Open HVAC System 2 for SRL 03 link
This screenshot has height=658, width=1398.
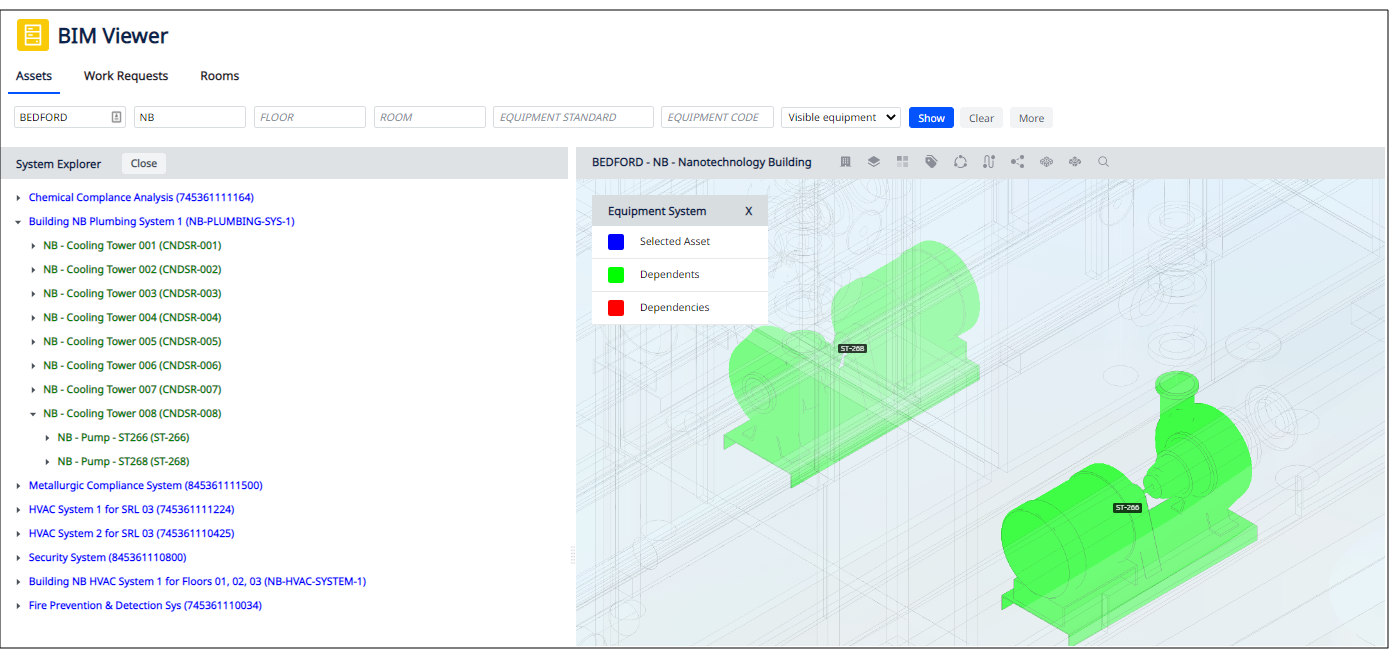[x=131, y=534]
